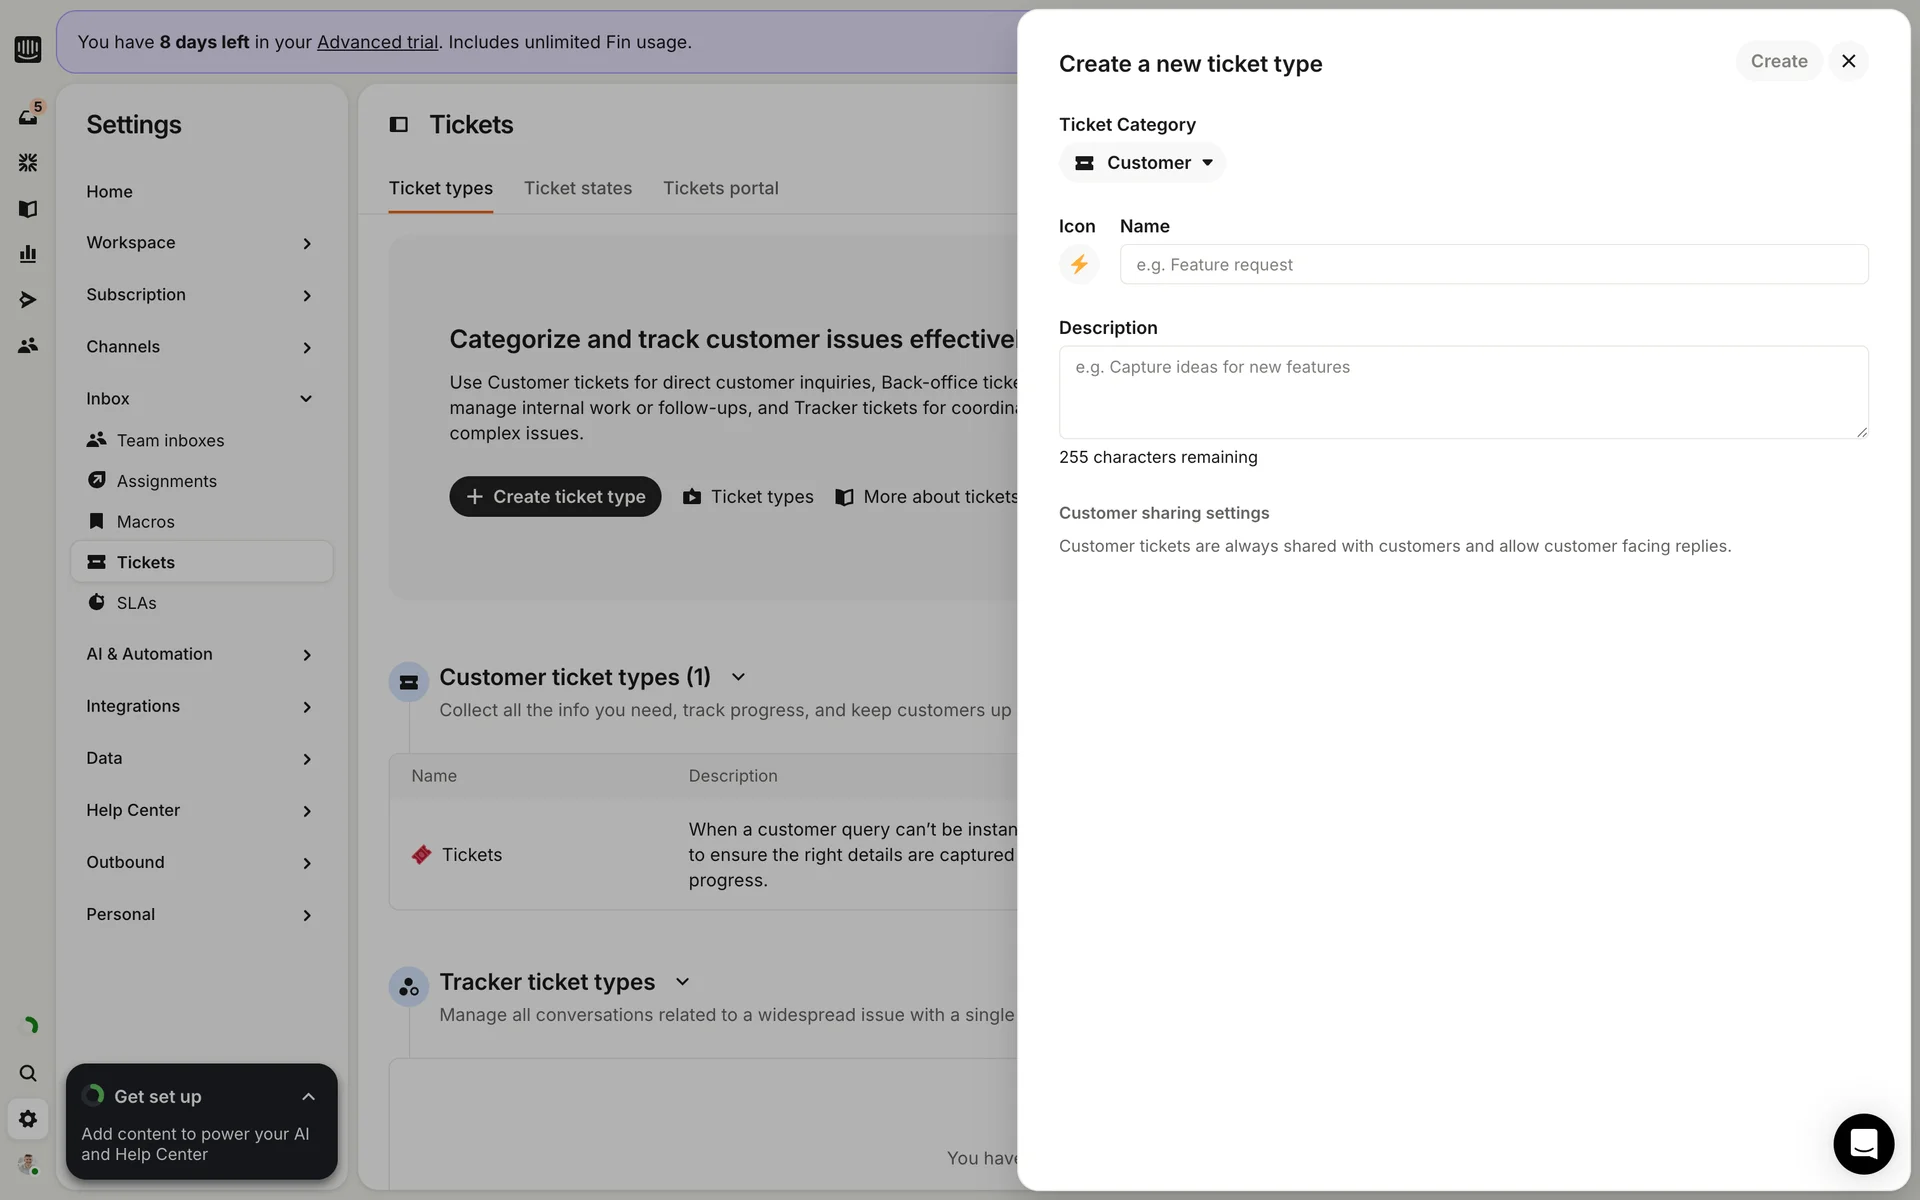Open the Outbound paper plane icon
The height and width of the screenshot is (1200, 1920).
click(28, 300)
